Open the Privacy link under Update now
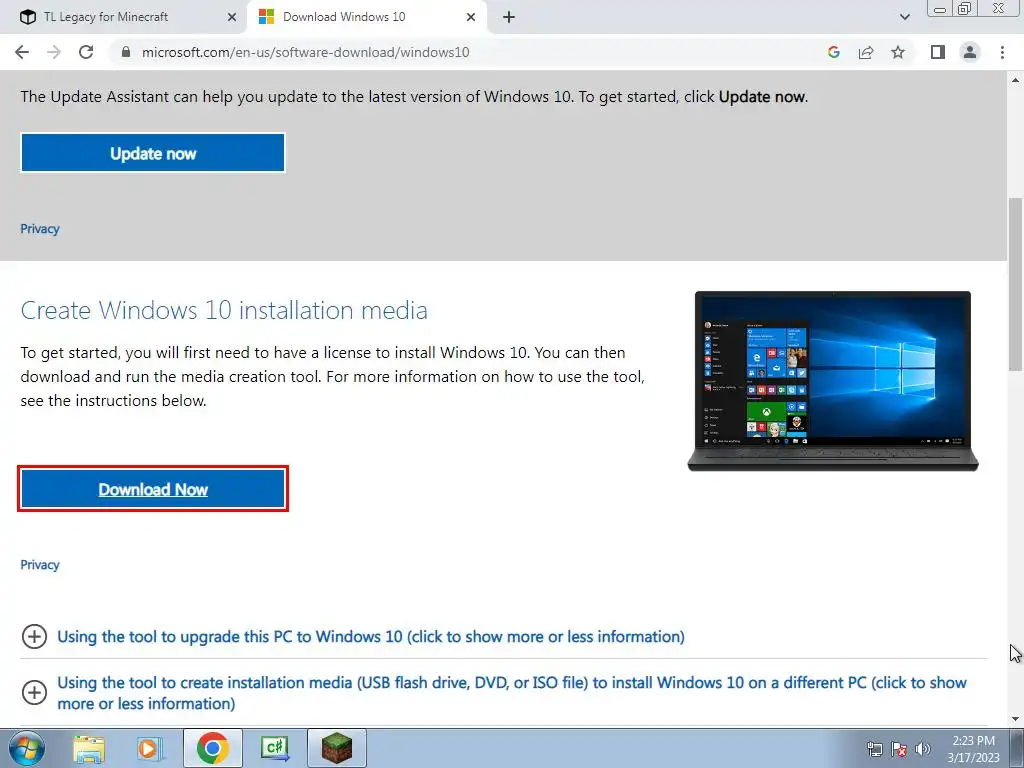Screen dimensions: 1024x768 click(40, 229)
